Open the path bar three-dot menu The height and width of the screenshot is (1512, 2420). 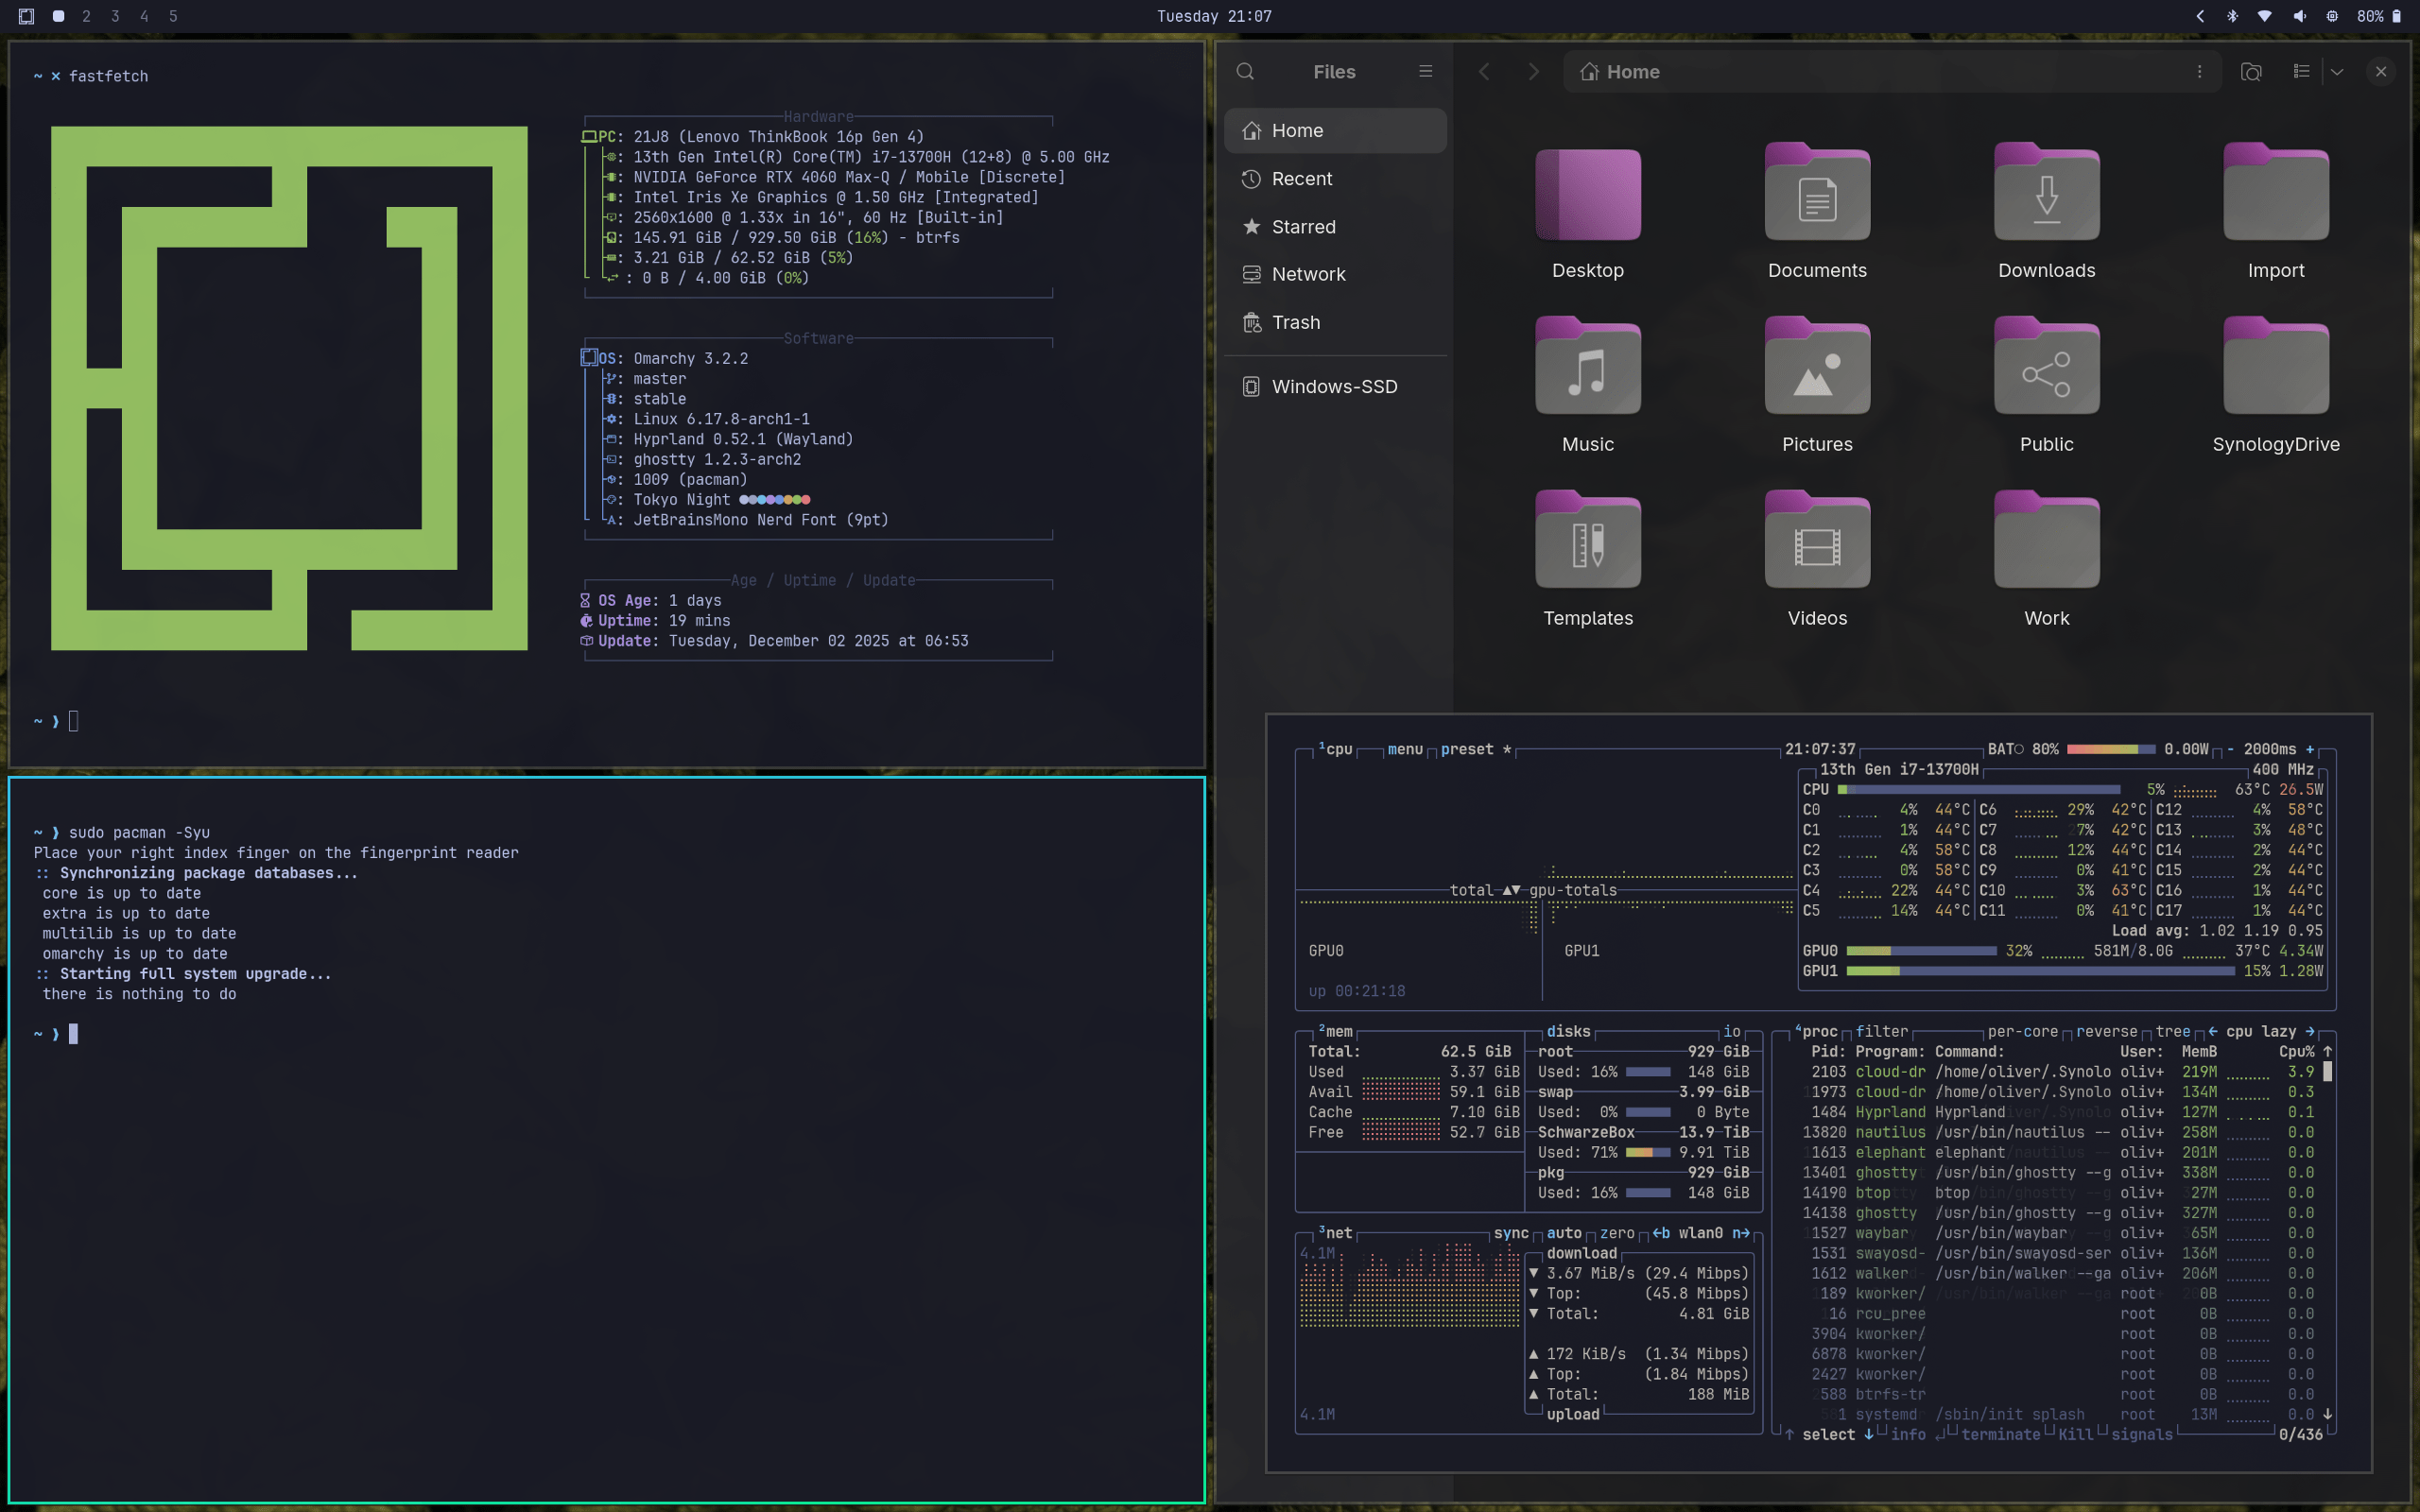pyautogui.click(x=2199, y=71)
